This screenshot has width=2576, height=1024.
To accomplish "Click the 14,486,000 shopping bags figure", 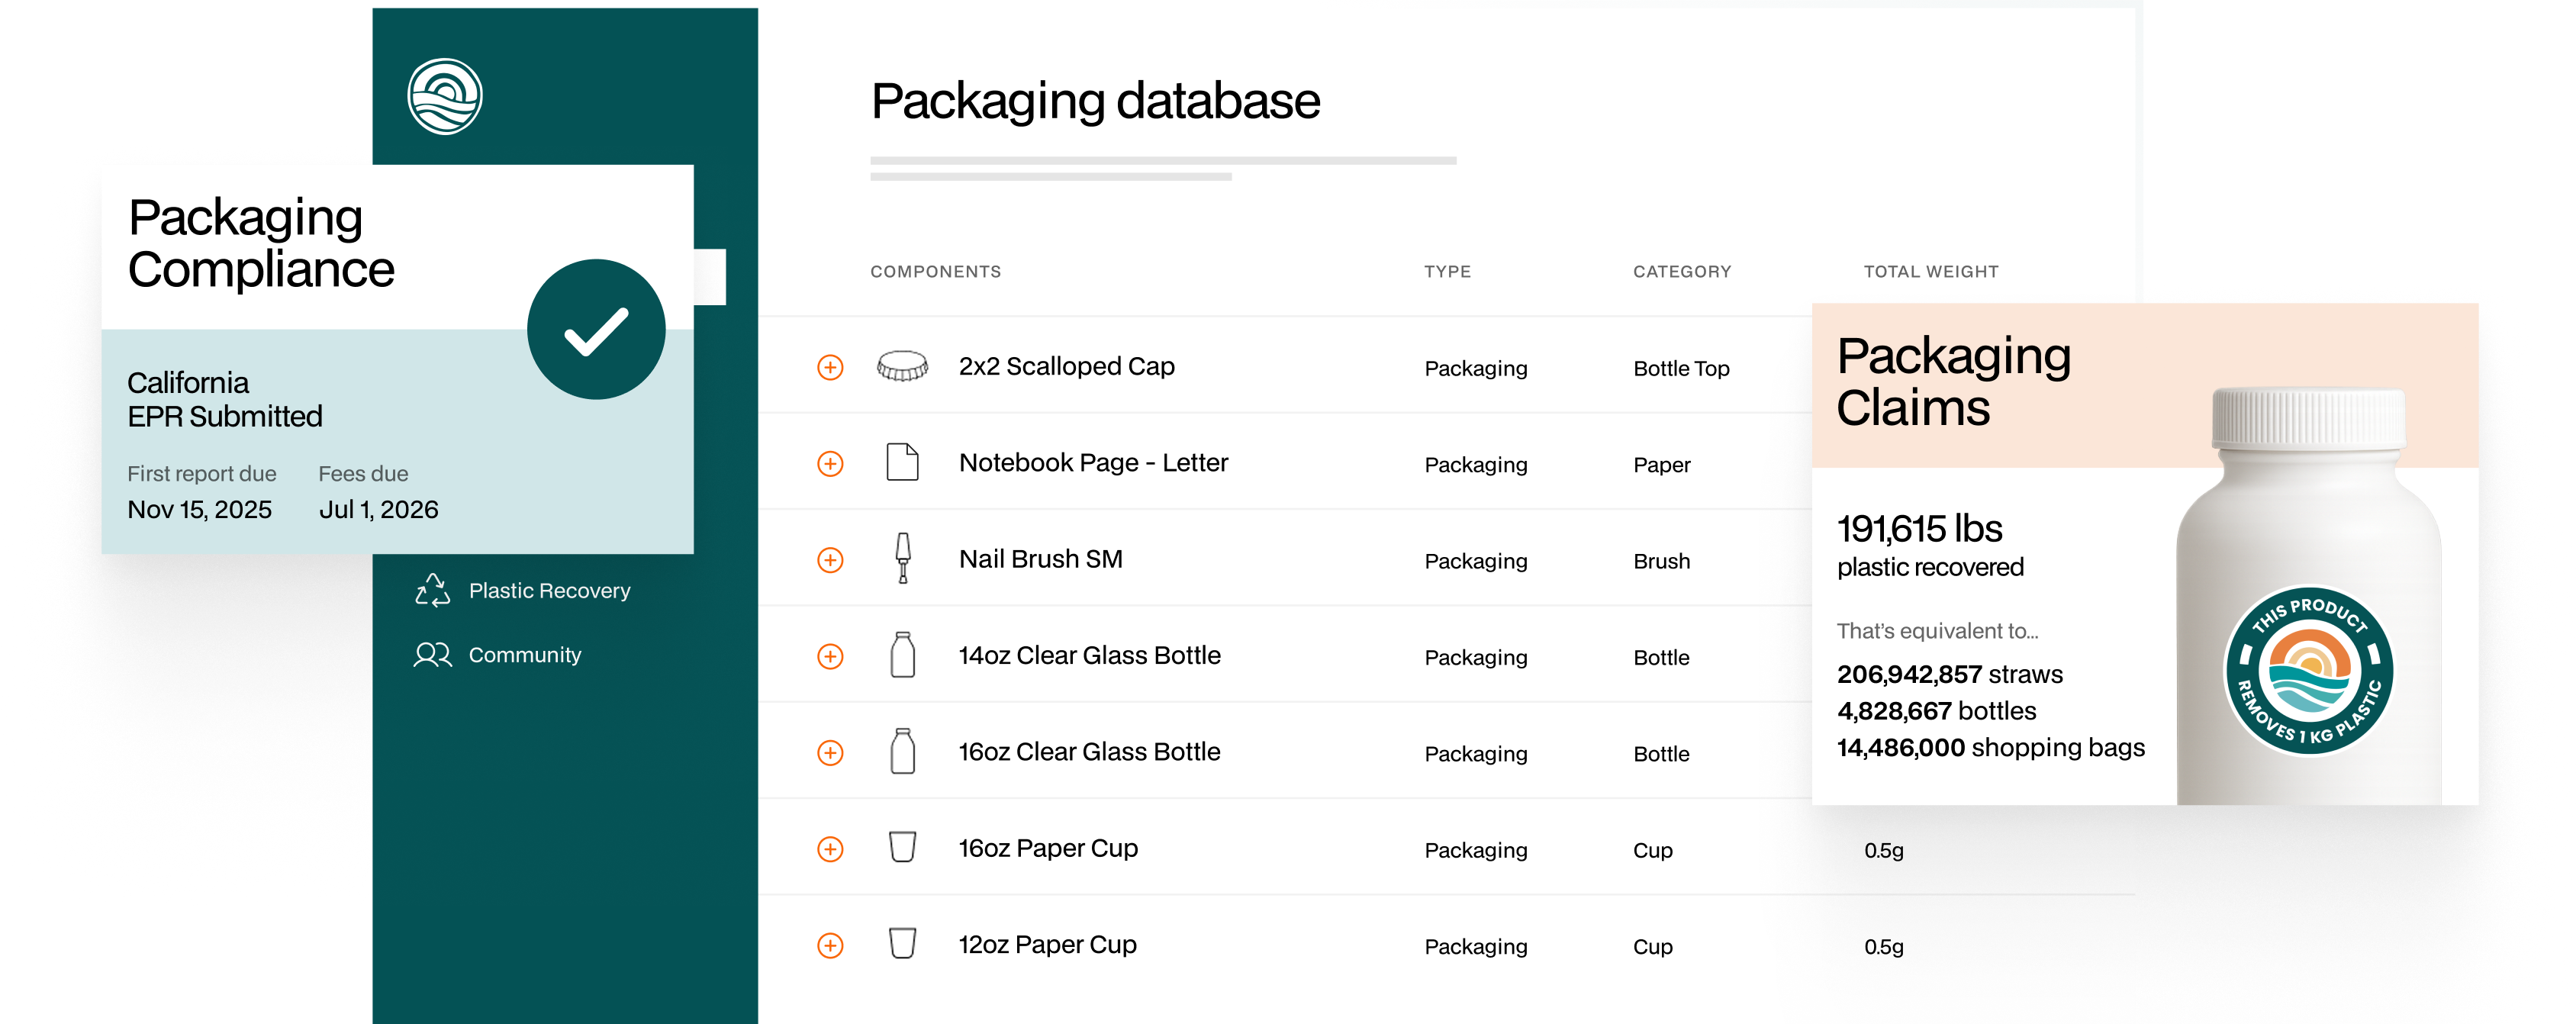I will (x=1990, y=748).
